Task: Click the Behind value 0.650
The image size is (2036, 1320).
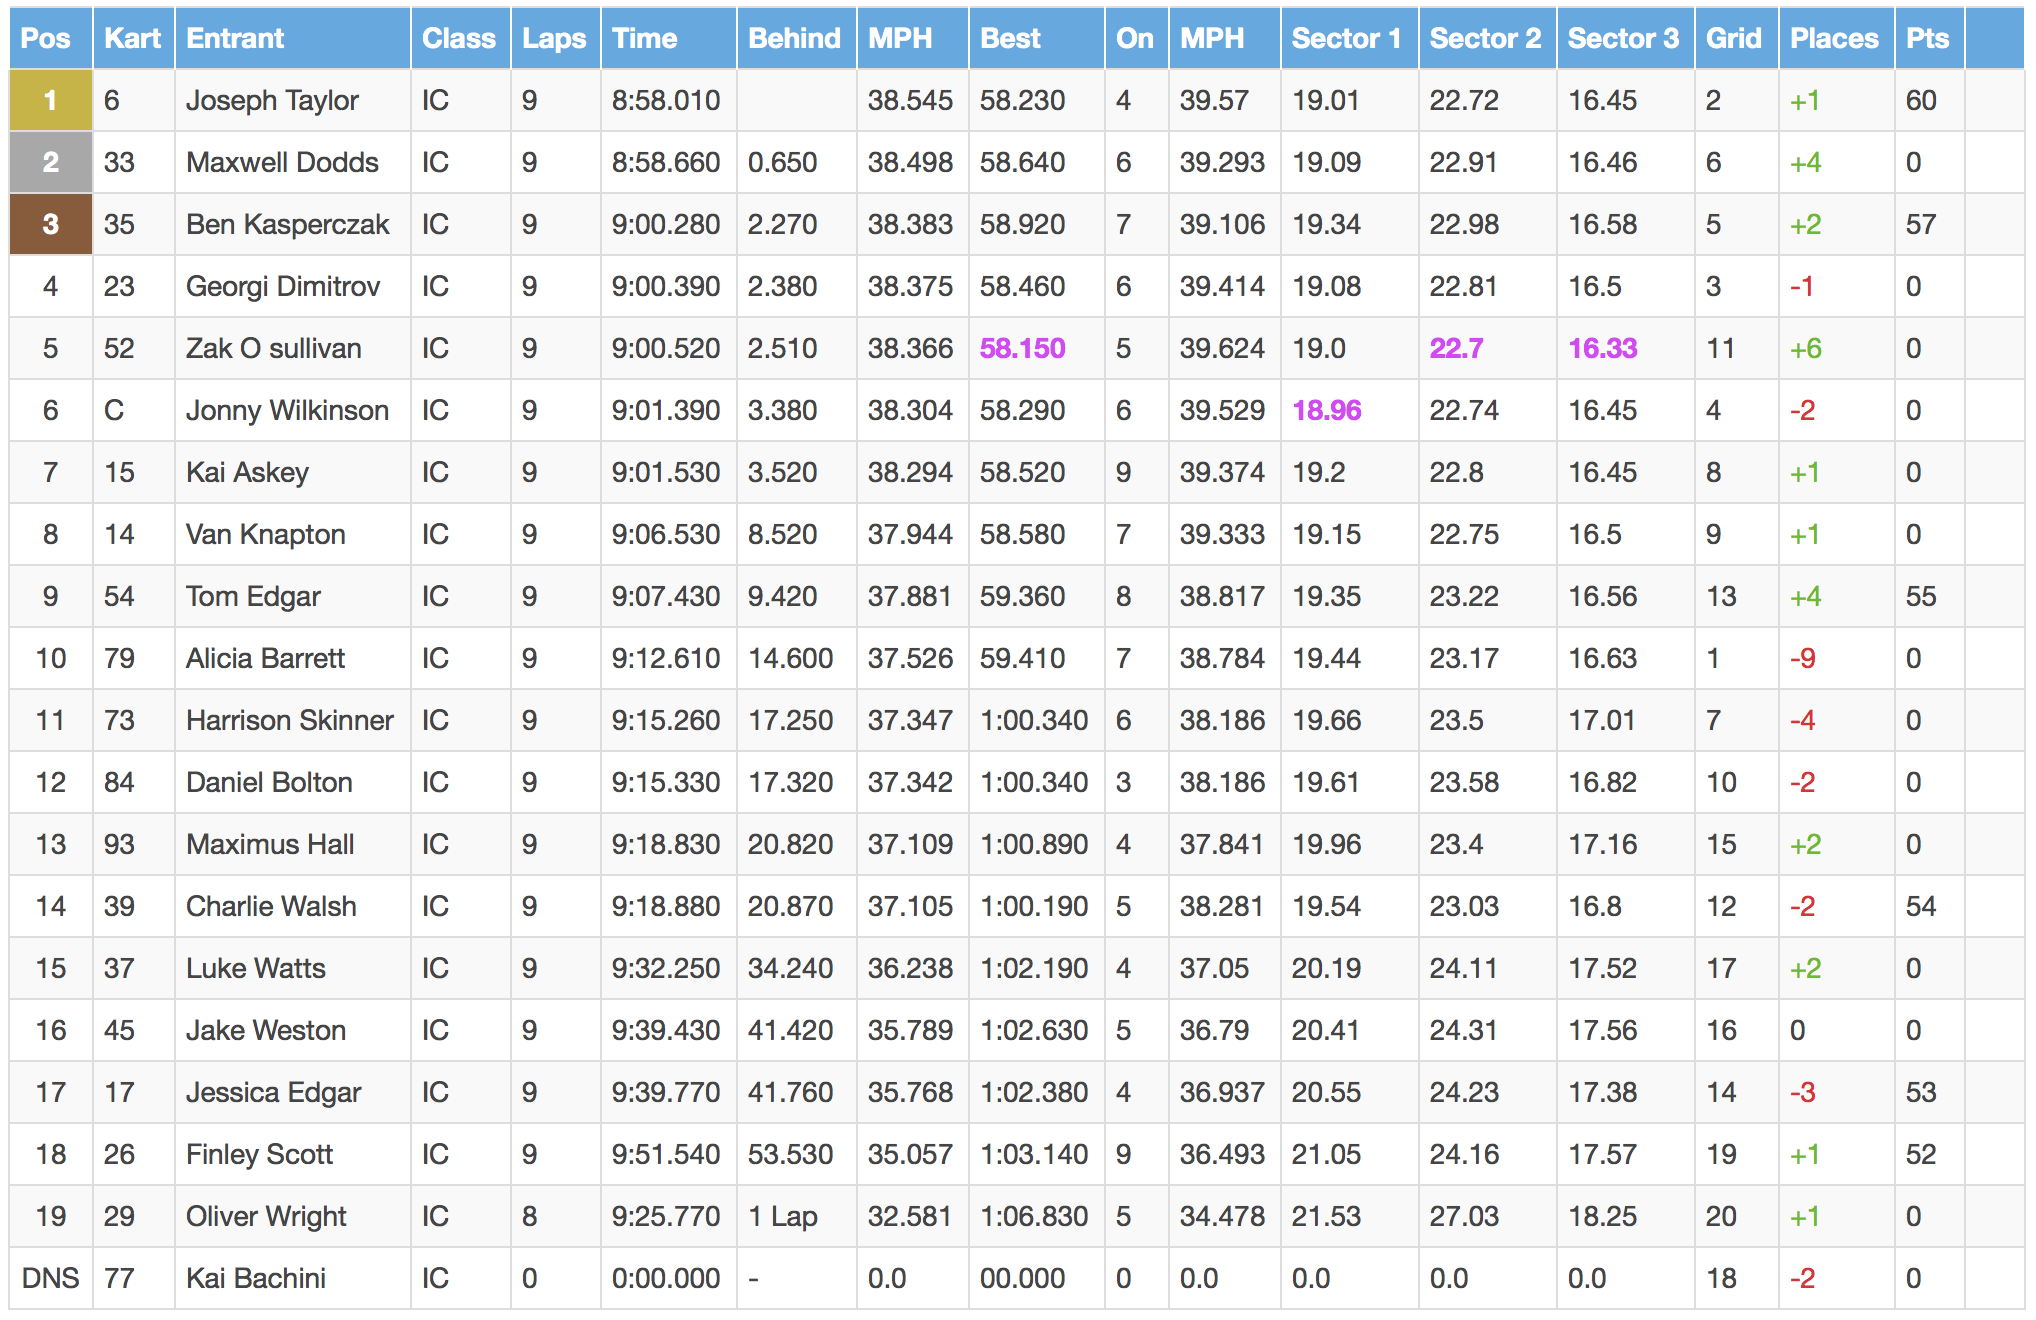Action: [x=782, y=162]
